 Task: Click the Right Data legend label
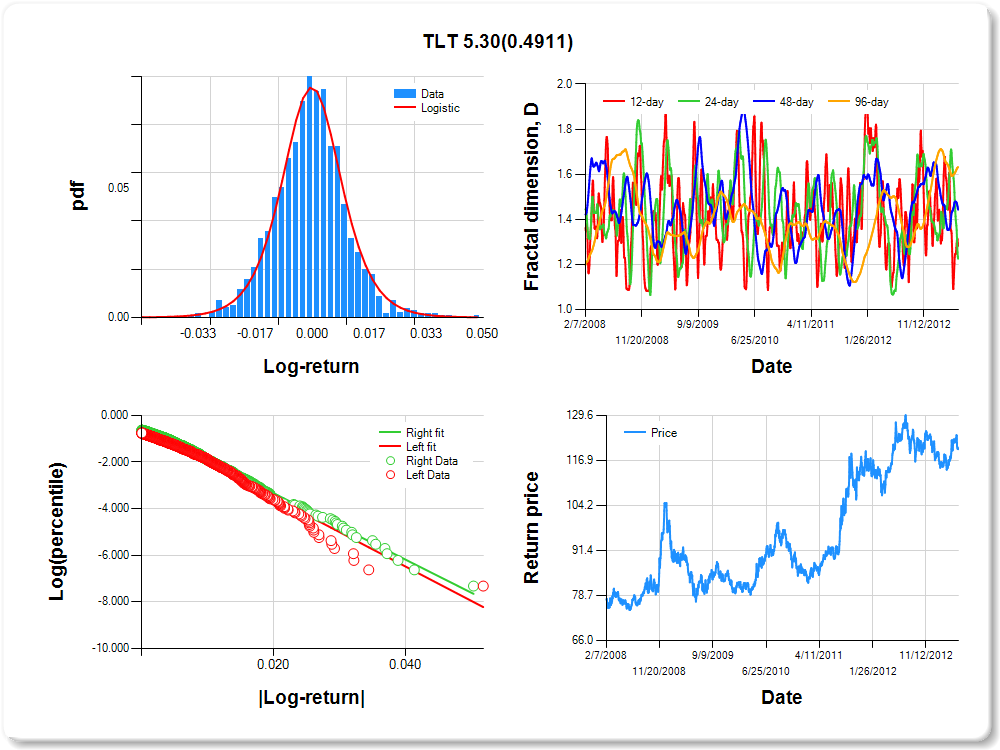(x=432, y=461)
